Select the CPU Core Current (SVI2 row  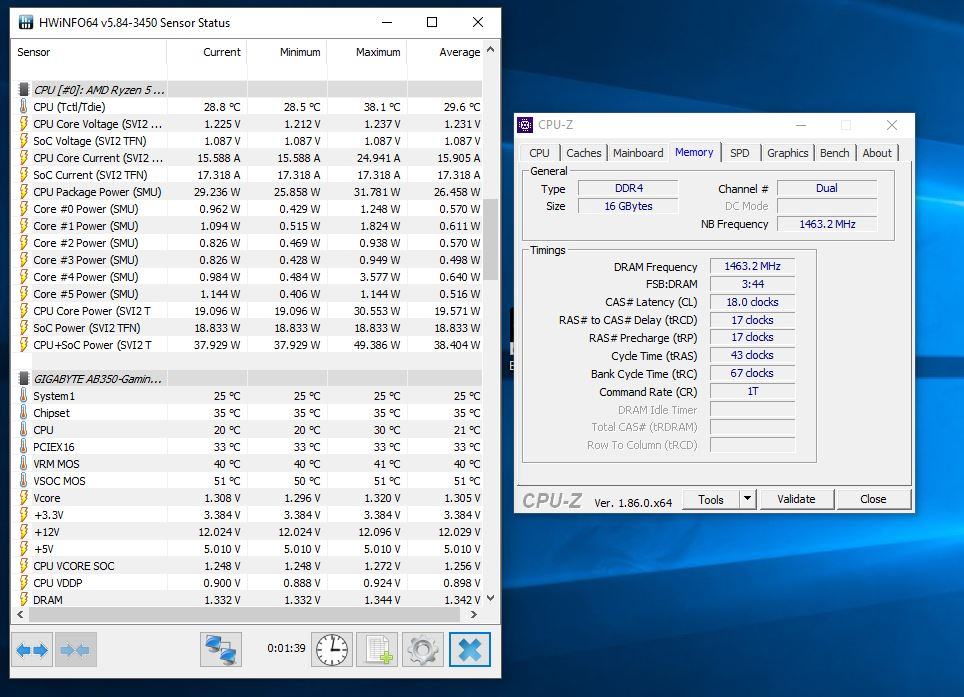click(x=248, y=158)
